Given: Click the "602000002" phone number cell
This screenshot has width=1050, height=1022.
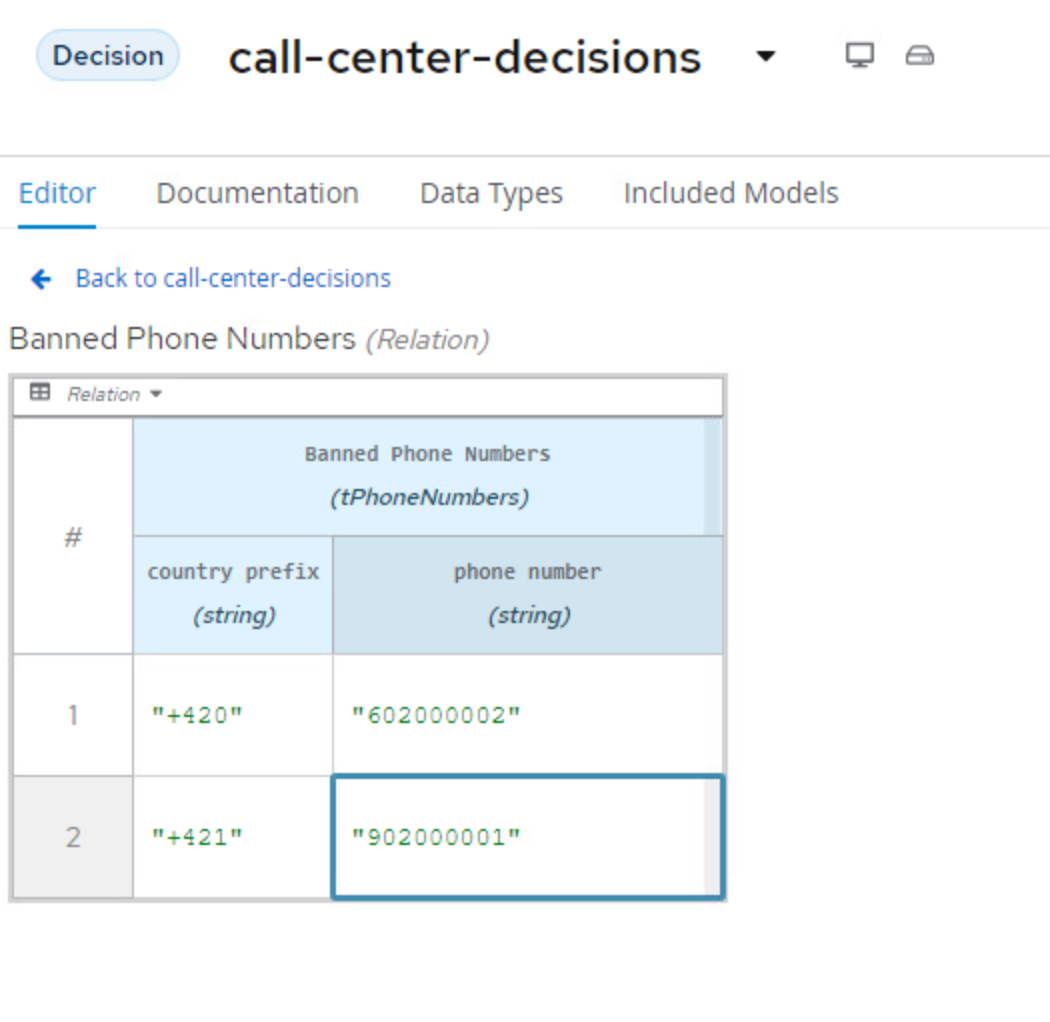Looking at the screenshot, I should click(x=528, y=715).
